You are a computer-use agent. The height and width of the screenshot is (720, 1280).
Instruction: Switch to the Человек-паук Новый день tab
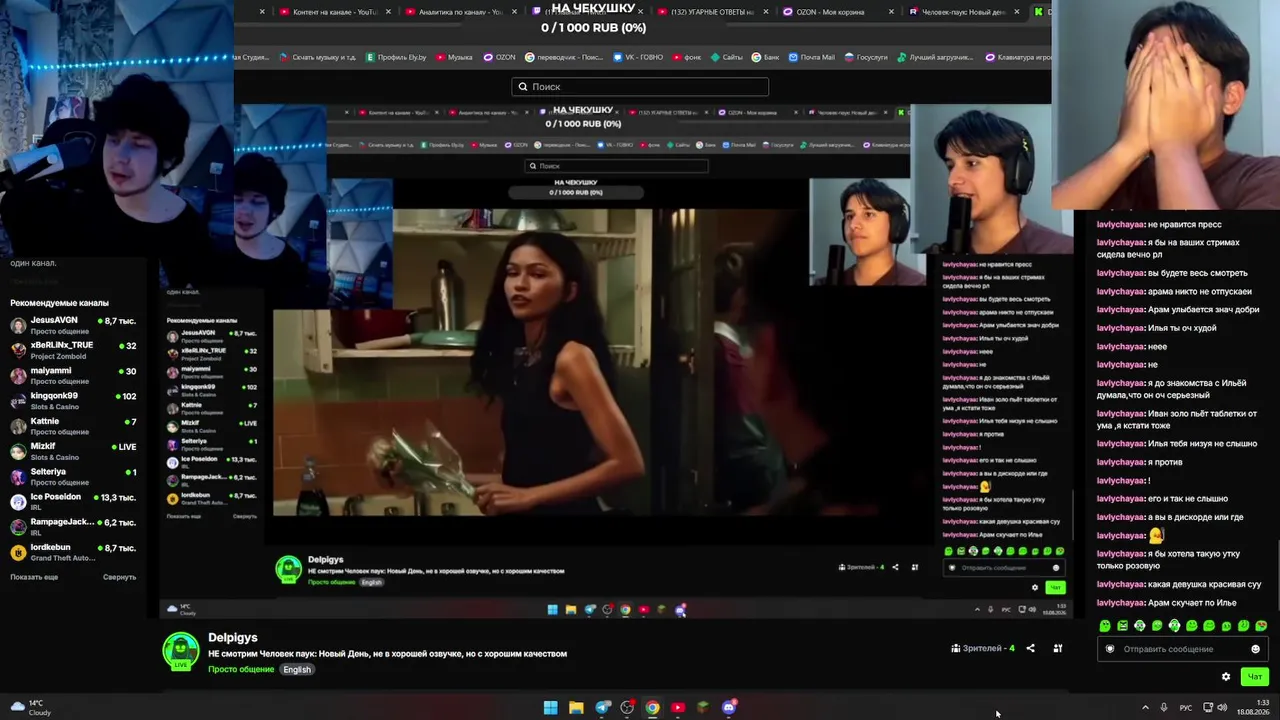point(962,12)
